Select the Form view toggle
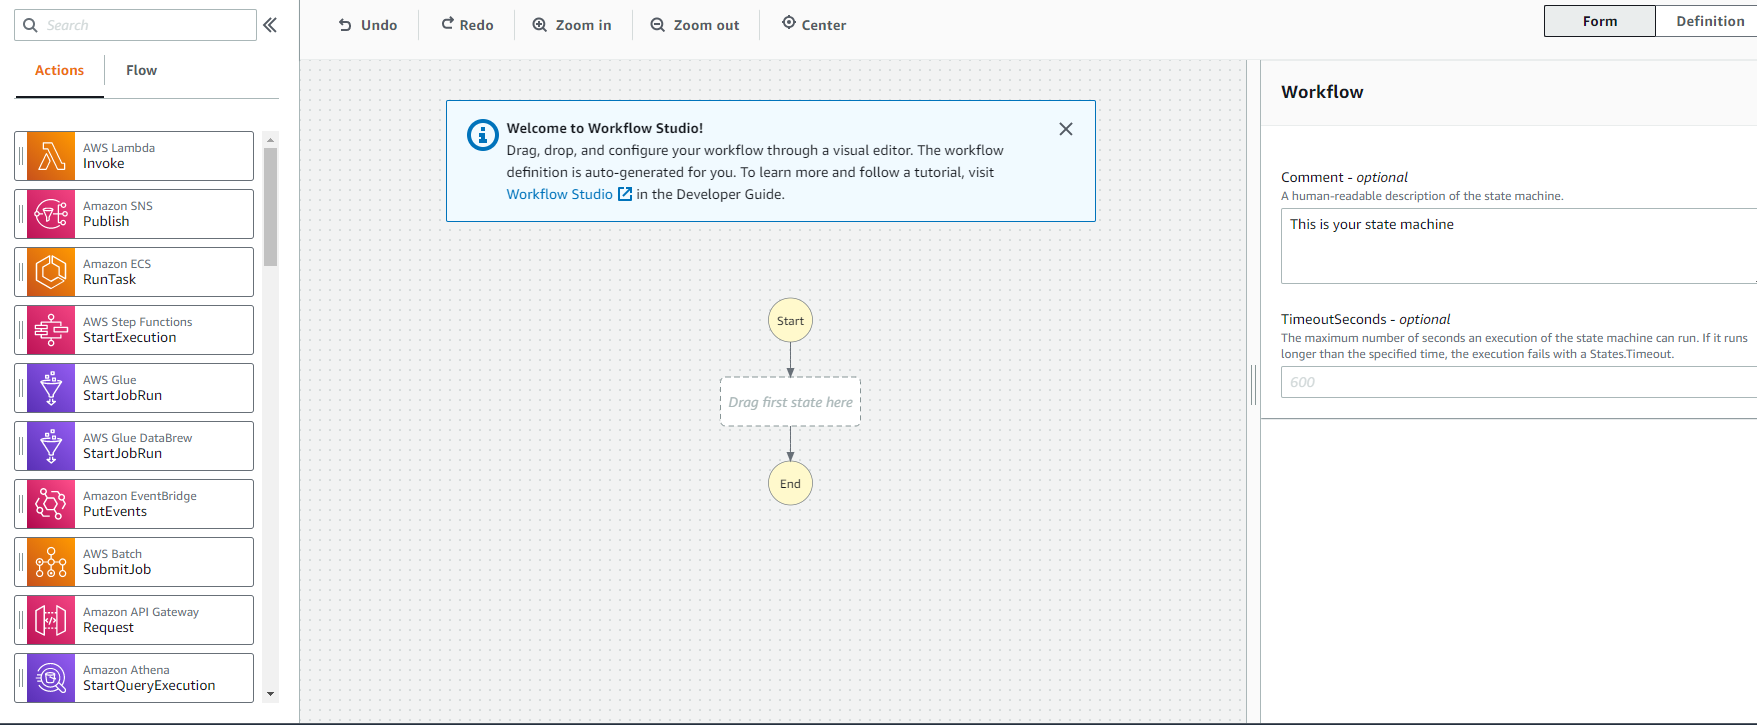Image resolution: width=1757 pixels, height=725 pixels. pyautogui.click(x=1599, y=21)
